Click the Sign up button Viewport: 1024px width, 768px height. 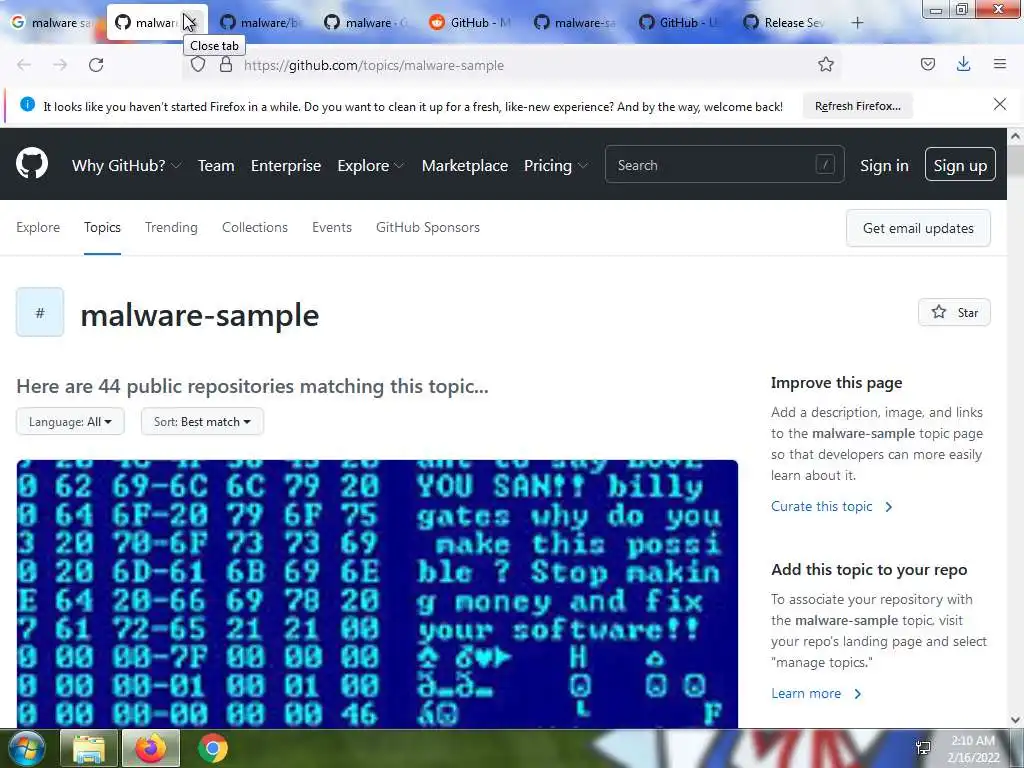click(960, 165)
